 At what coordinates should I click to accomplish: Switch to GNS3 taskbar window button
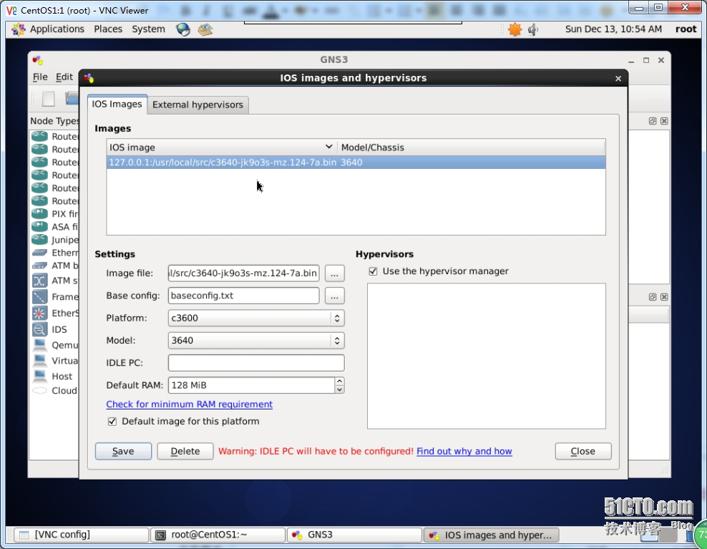tap(354, 535)
